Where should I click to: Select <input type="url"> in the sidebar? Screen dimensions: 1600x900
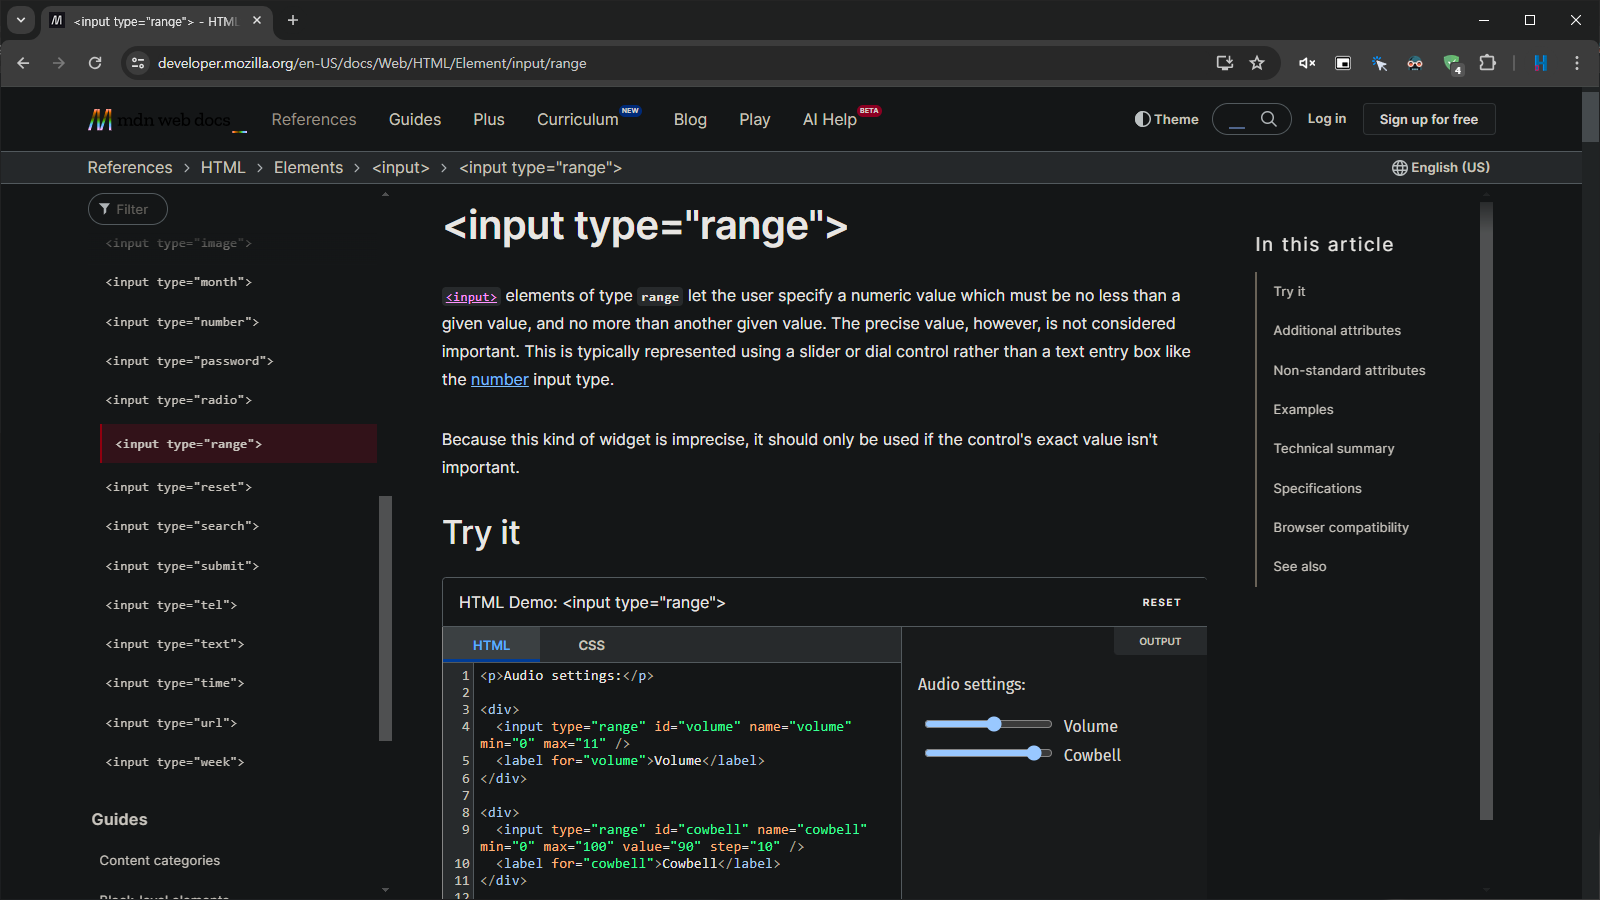tap(171, 723)
